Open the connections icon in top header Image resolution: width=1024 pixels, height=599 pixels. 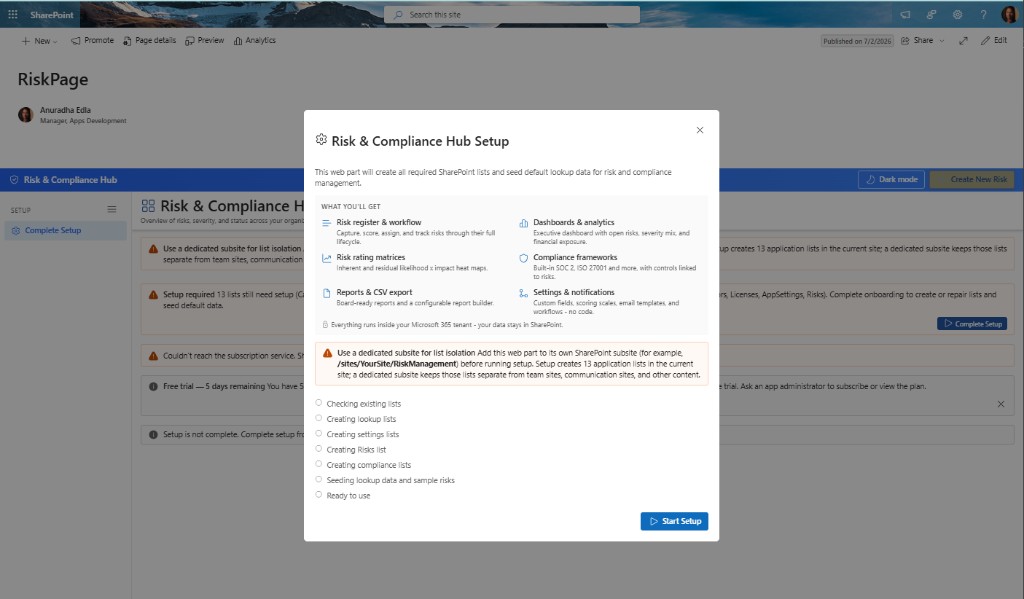[931, 14]
